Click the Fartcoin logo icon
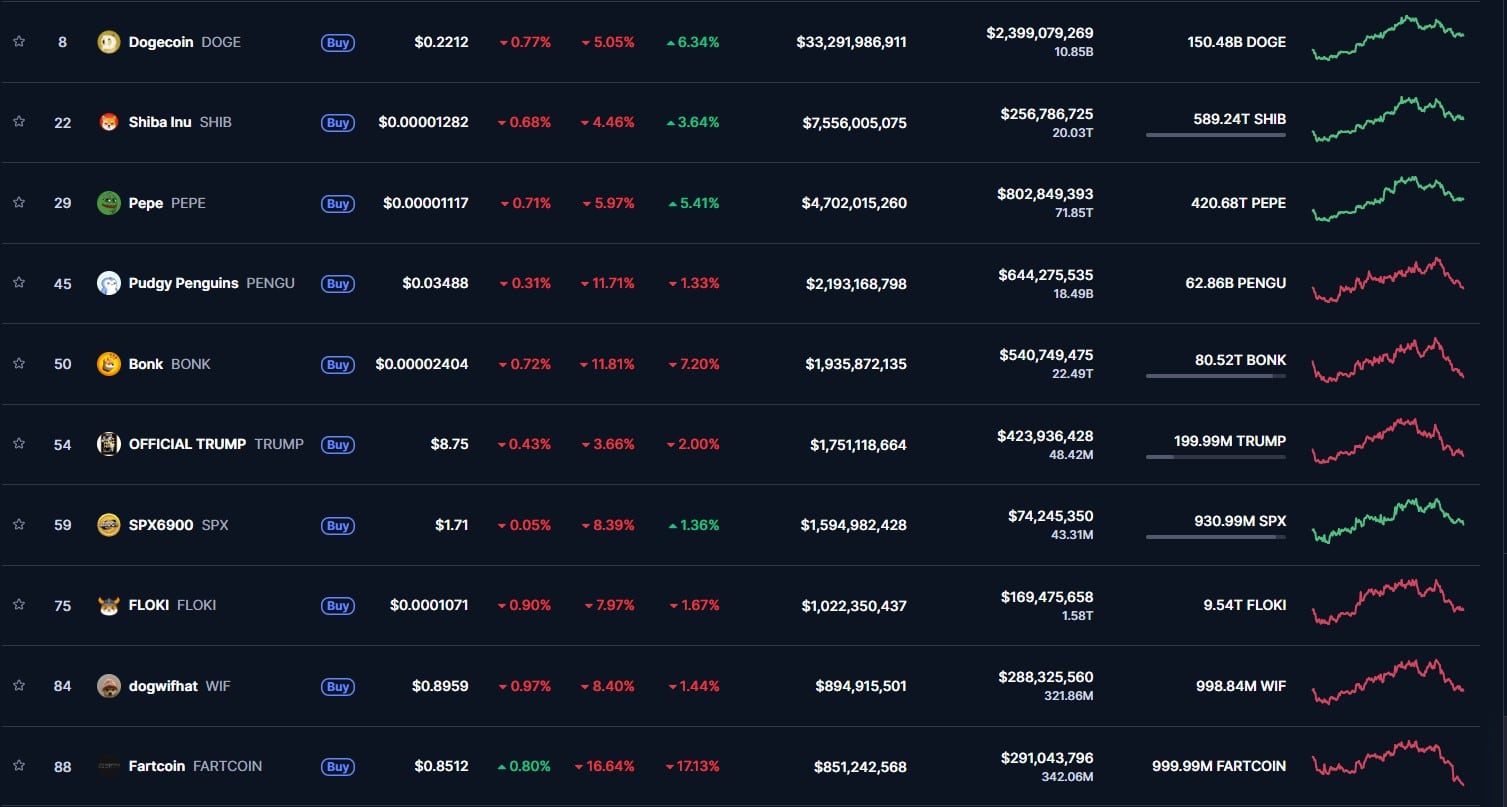Screen dimensions: 1507x807 pos(109,766)
